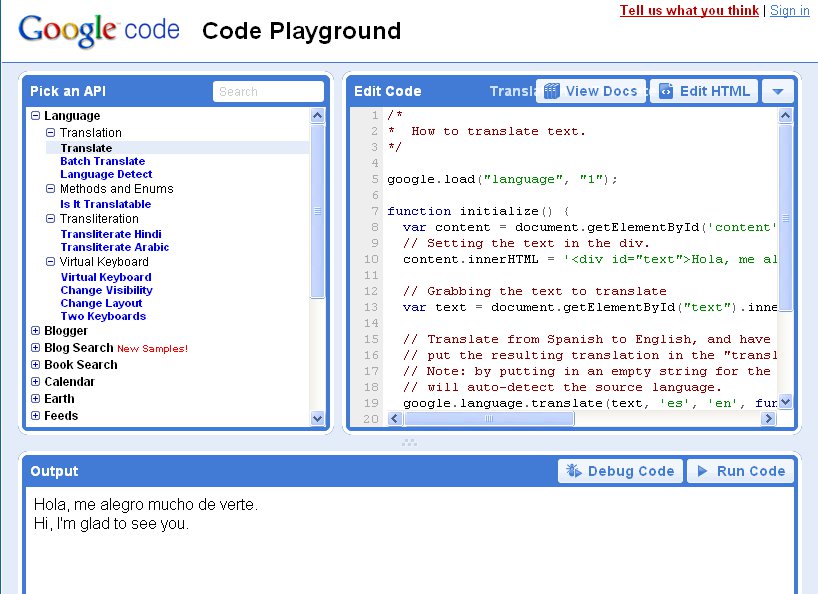Collapse the Virtual Keyboard subcategory
Image resolution: width=818 pixels, height=594 pixels.
[51, 262]
